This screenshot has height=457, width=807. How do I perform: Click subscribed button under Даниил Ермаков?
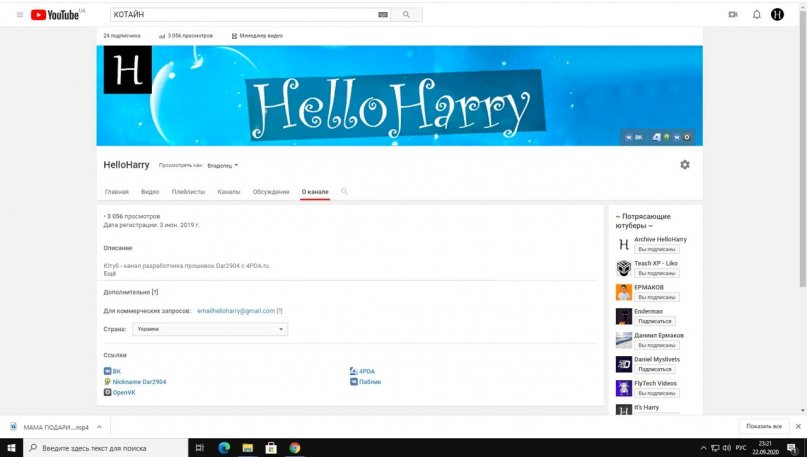656,345
